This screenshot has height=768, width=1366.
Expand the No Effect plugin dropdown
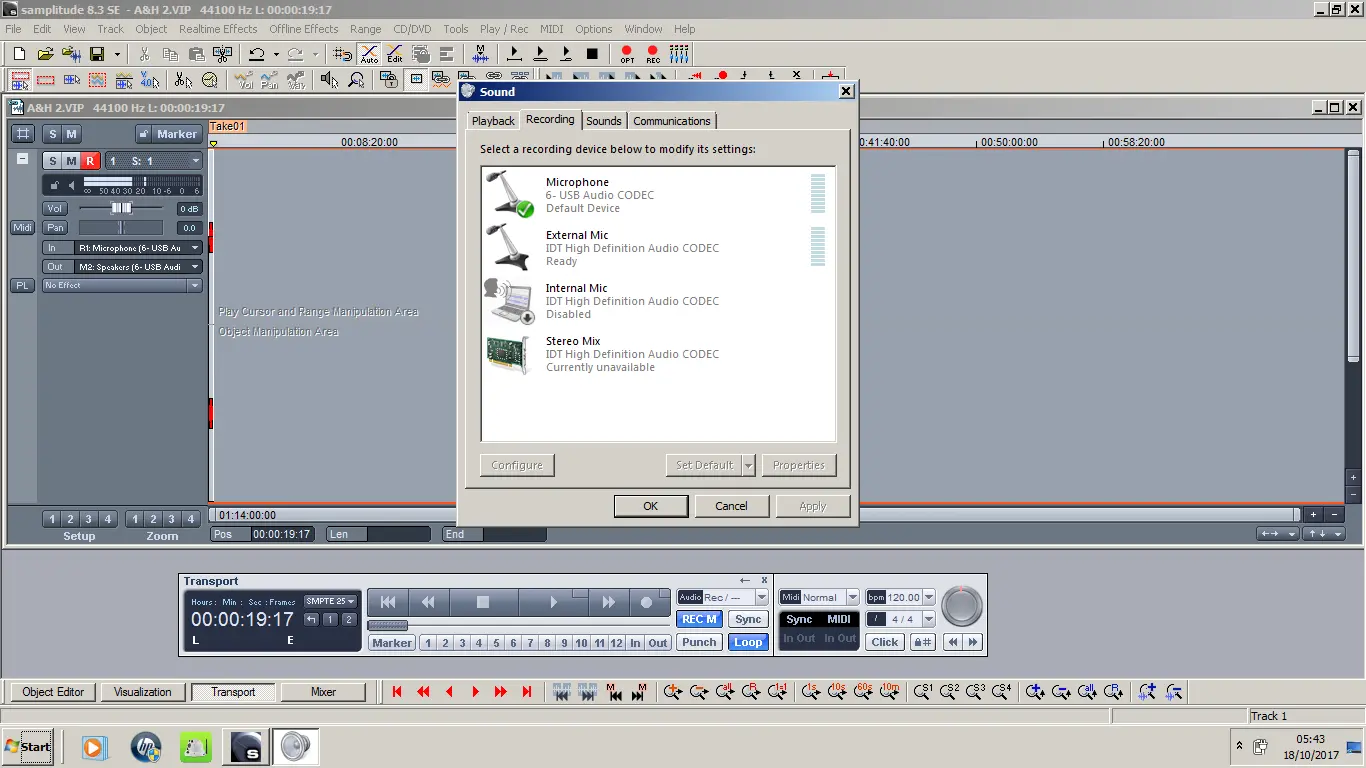(195, 286)
